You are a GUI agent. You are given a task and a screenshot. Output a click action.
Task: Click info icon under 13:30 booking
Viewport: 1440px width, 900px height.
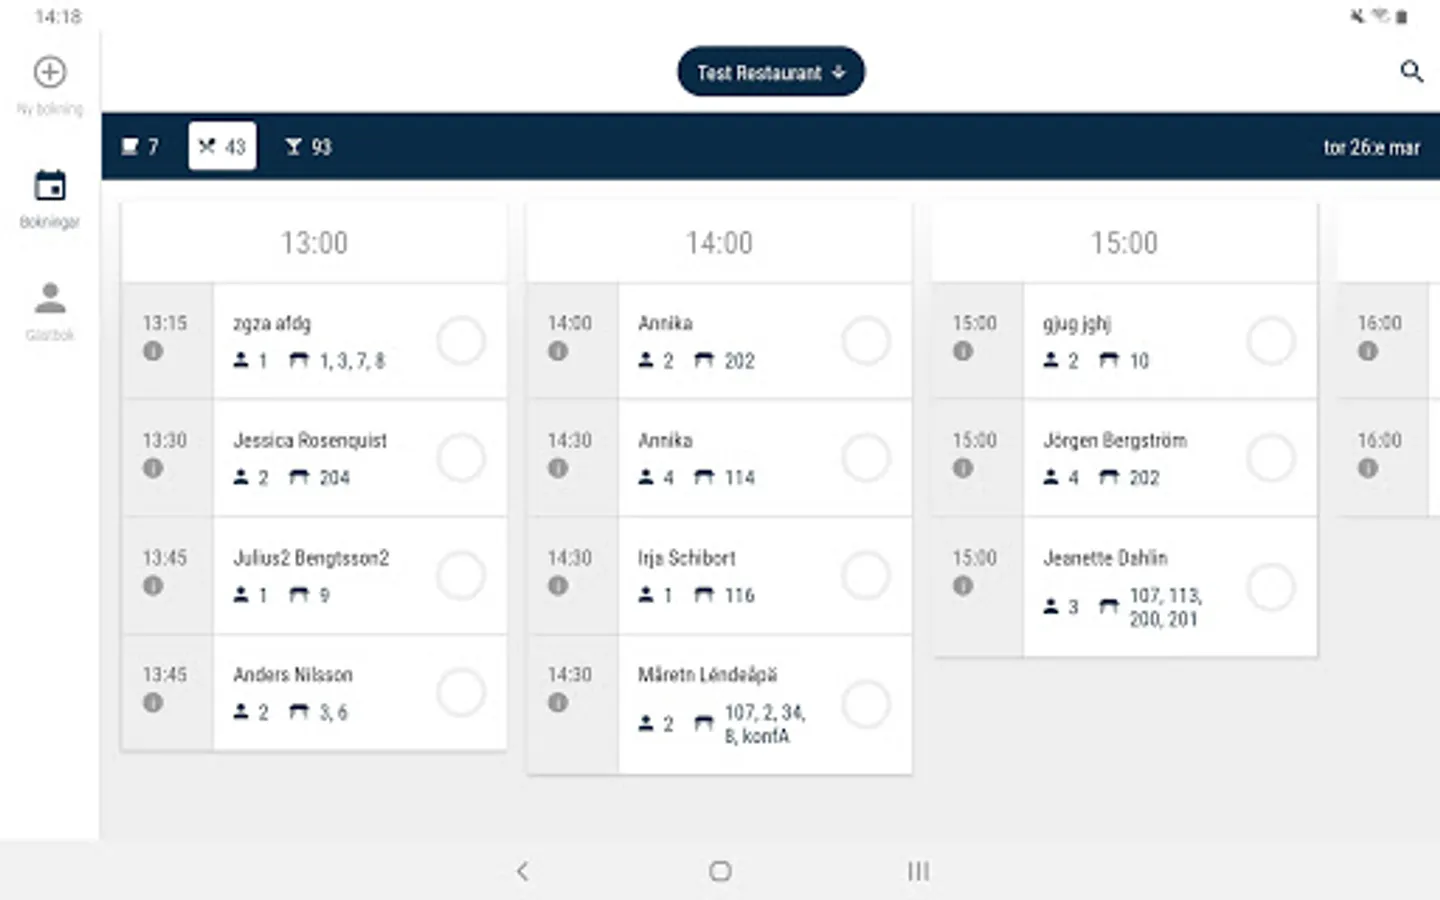pos(153,468)
